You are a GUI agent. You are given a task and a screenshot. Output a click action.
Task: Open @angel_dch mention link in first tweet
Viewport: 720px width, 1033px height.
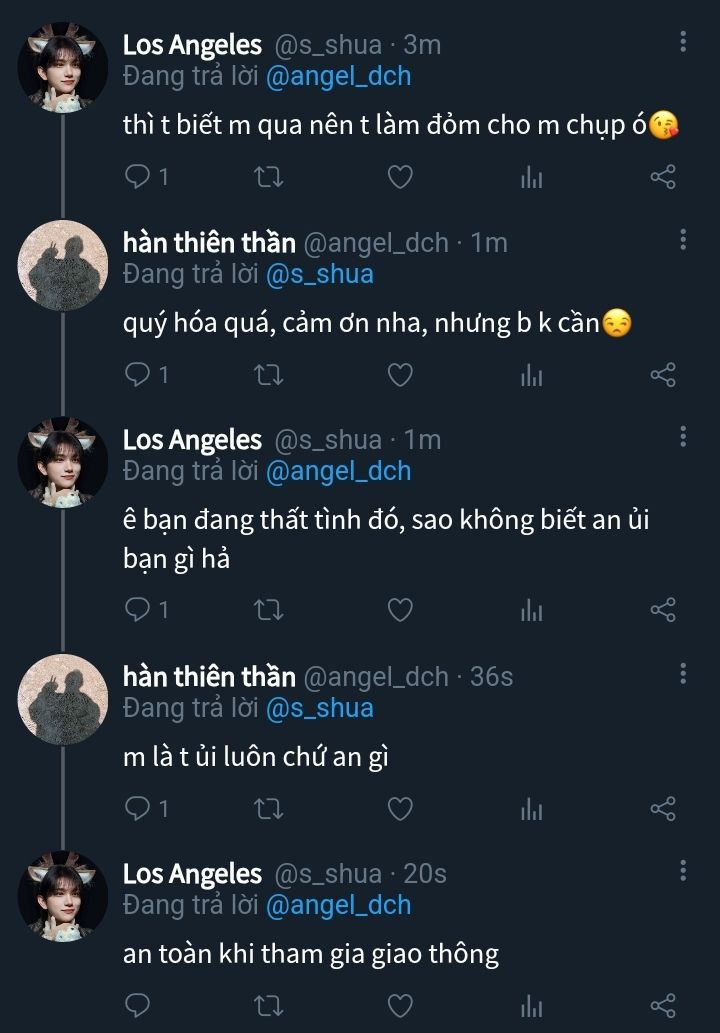pyautogui.click(x=338, y=76)
